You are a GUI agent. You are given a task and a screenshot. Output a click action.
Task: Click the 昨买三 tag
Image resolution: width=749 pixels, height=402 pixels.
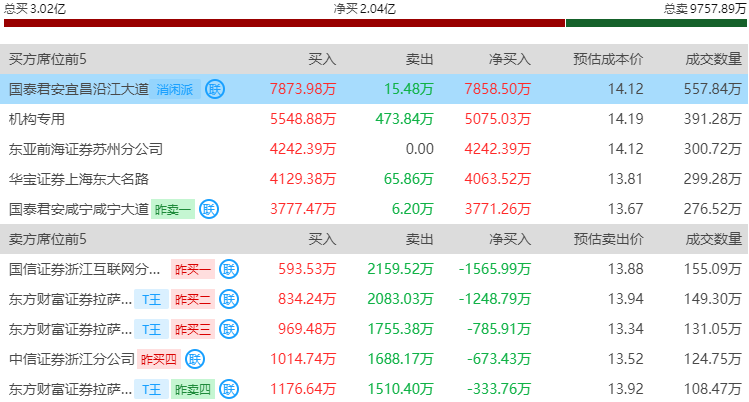[193, 329]
